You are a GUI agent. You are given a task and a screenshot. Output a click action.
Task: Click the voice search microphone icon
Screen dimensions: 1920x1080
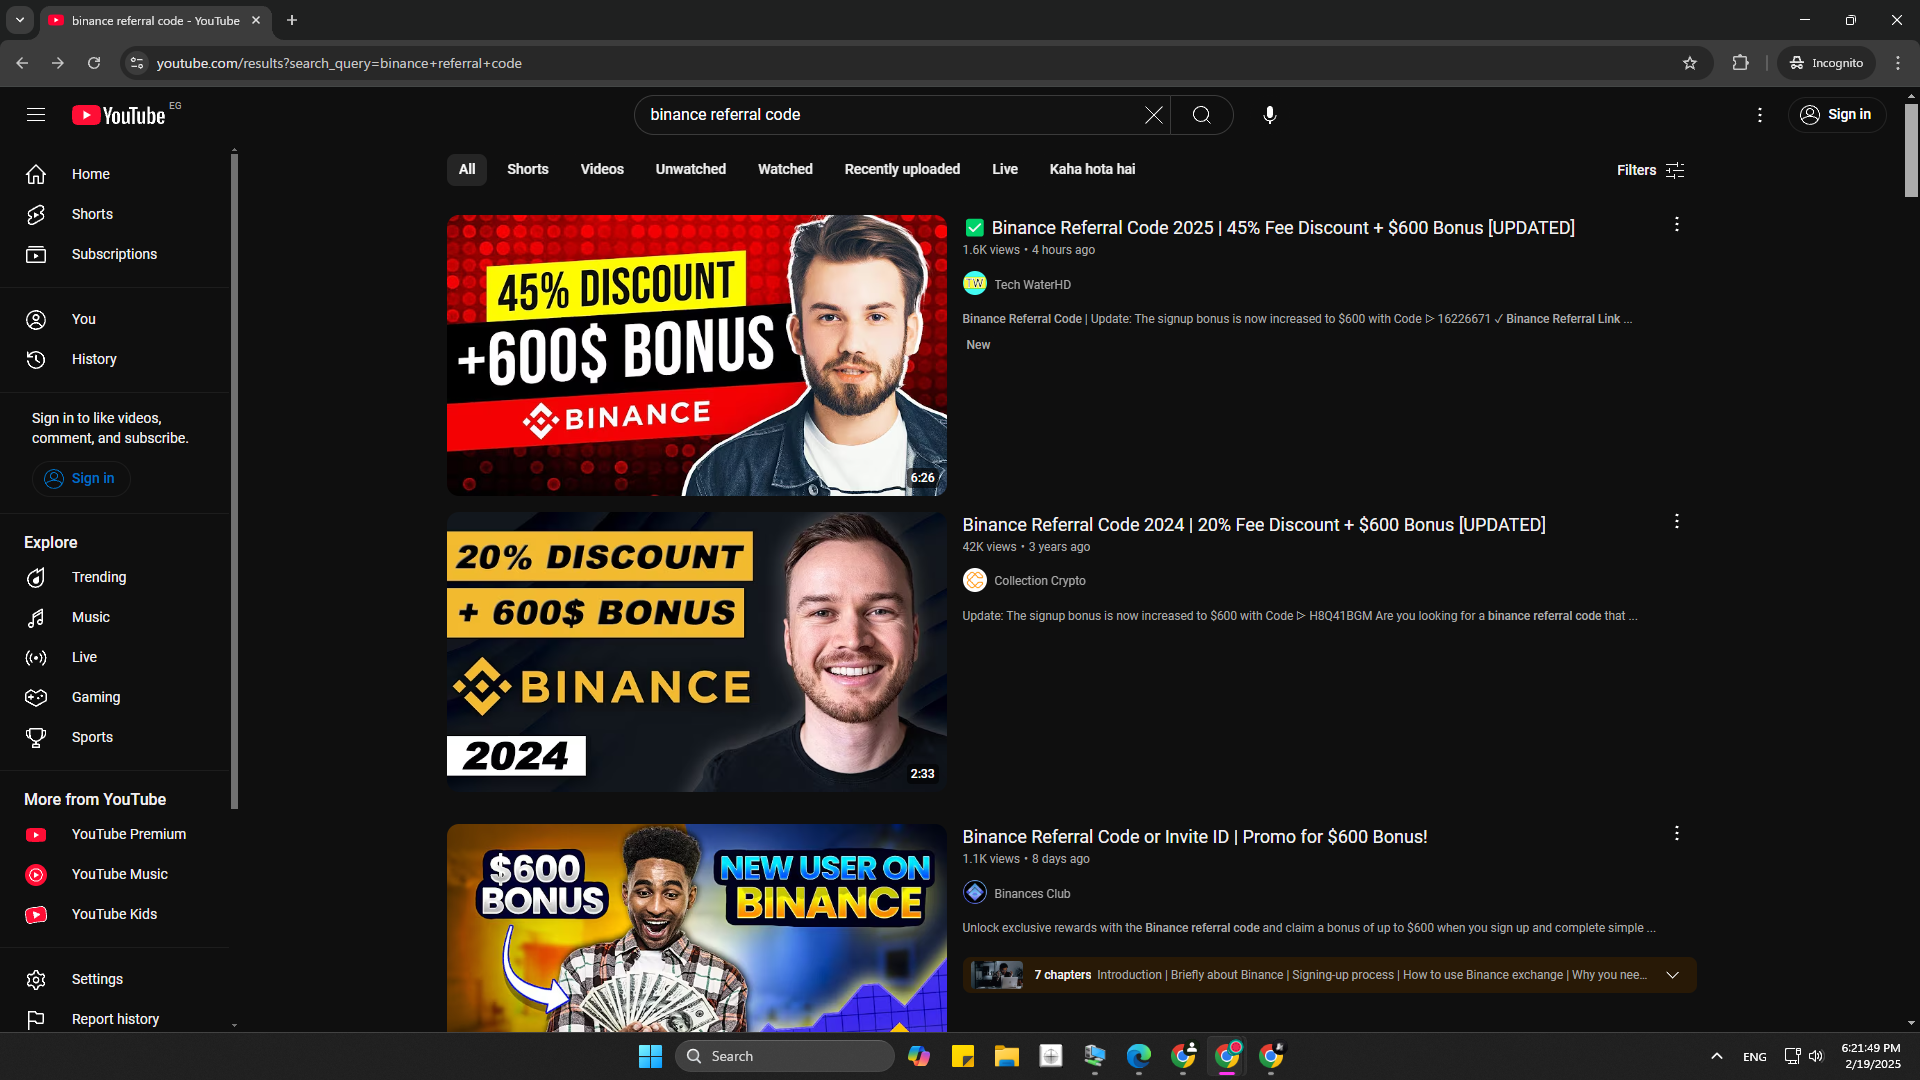(1269, 115)
